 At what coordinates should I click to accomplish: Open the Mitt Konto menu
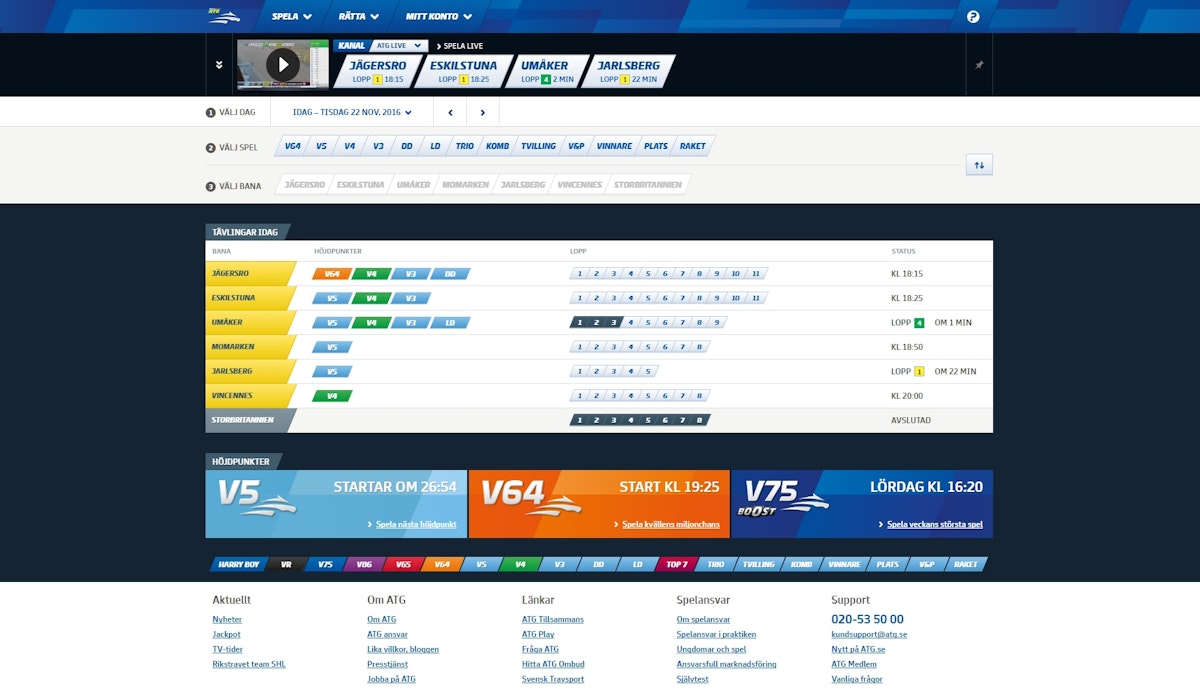(x=438, y=17)
